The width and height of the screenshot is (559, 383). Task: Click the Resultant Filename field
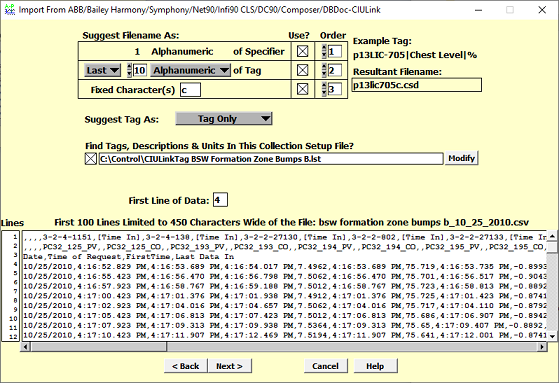click(x=416, y=85)
